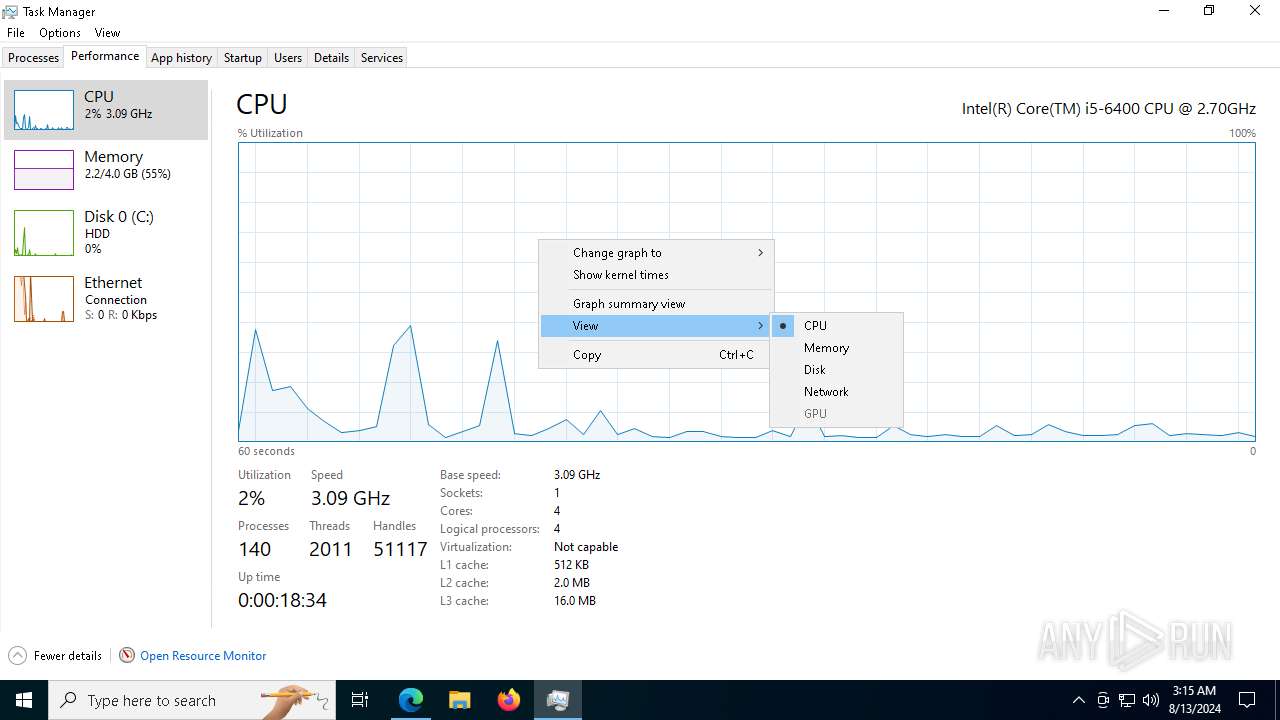The image size is (1280, 720).
Task: Click the Virtualization Not capable value
Action: point(586,547)
